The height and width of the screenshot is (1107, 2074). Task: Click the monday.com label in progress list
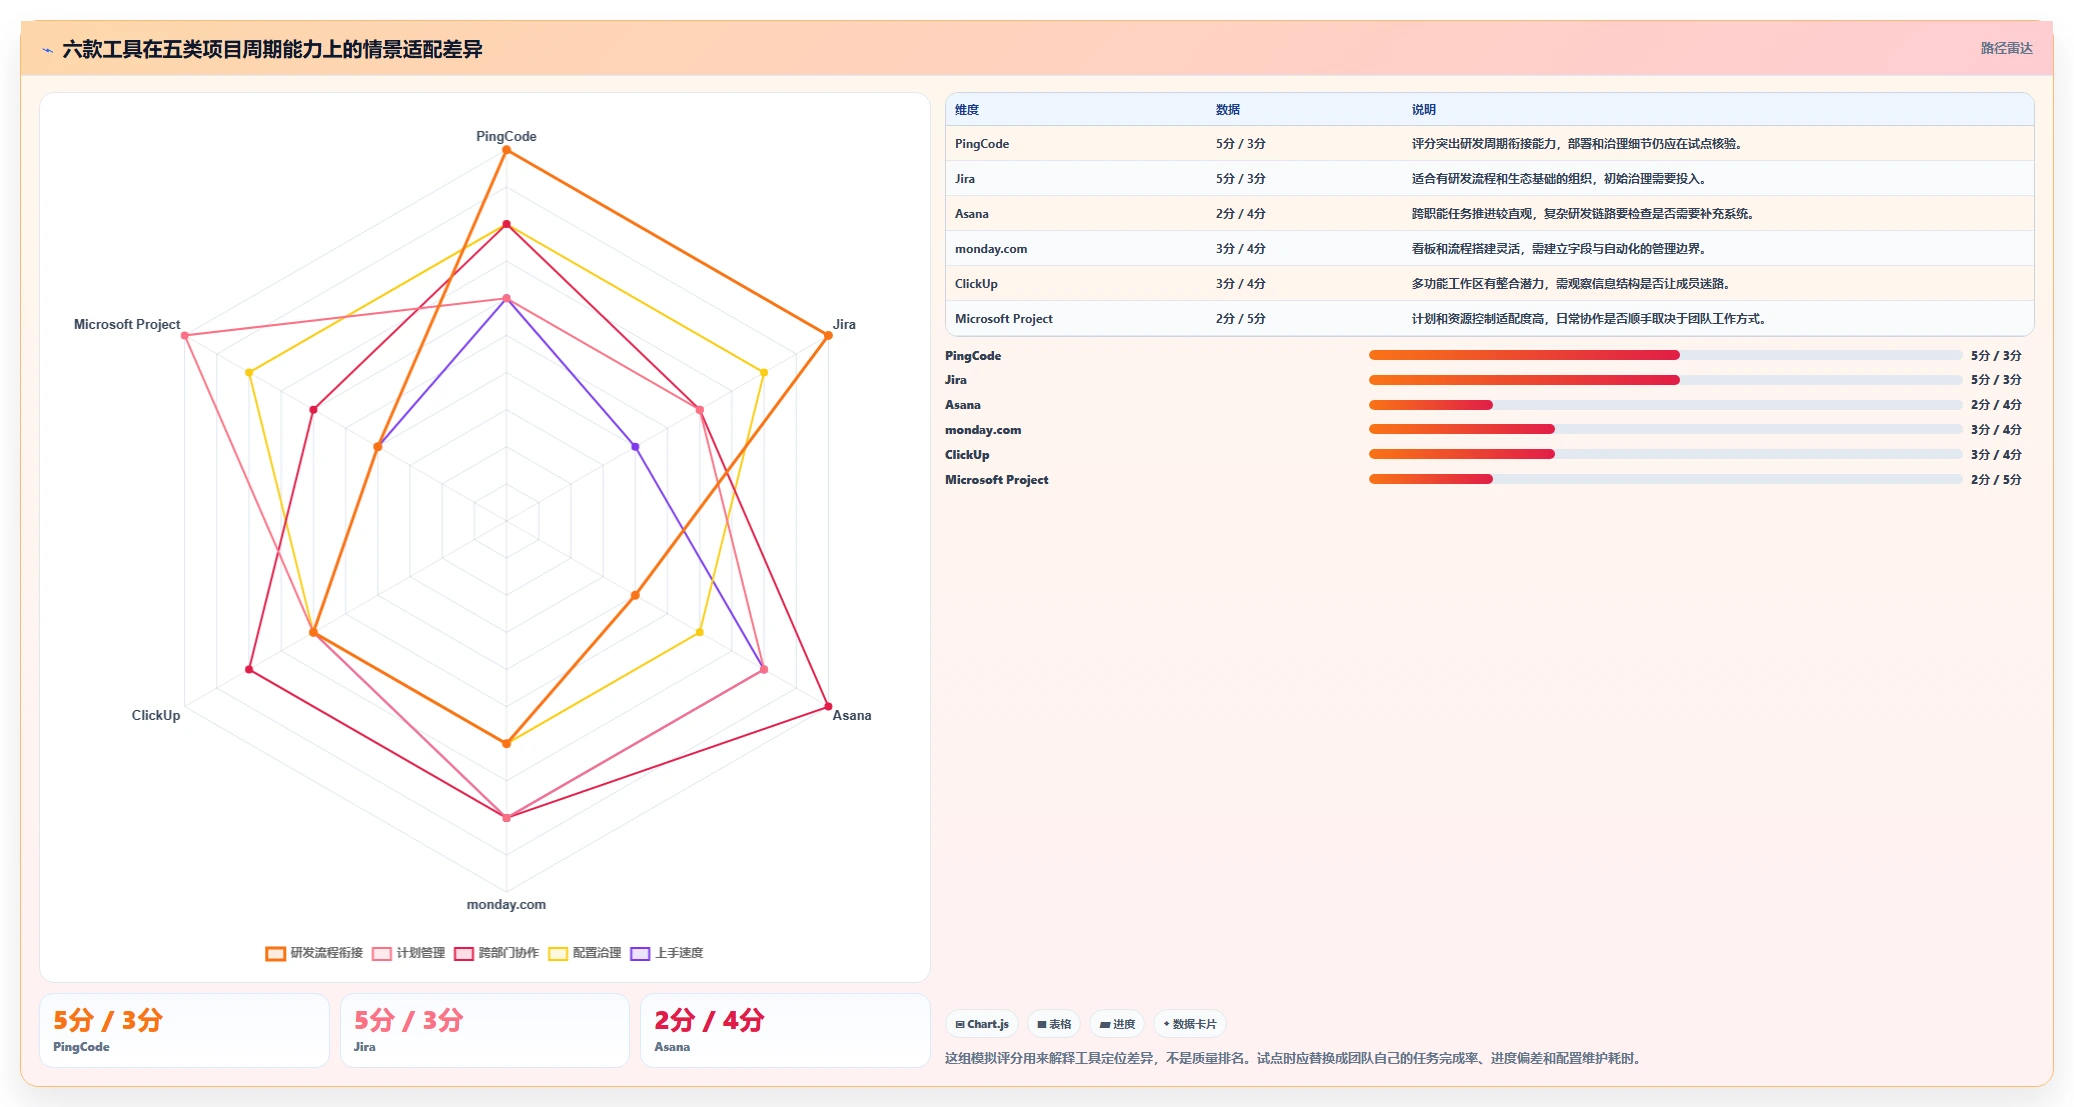(983, 430)
